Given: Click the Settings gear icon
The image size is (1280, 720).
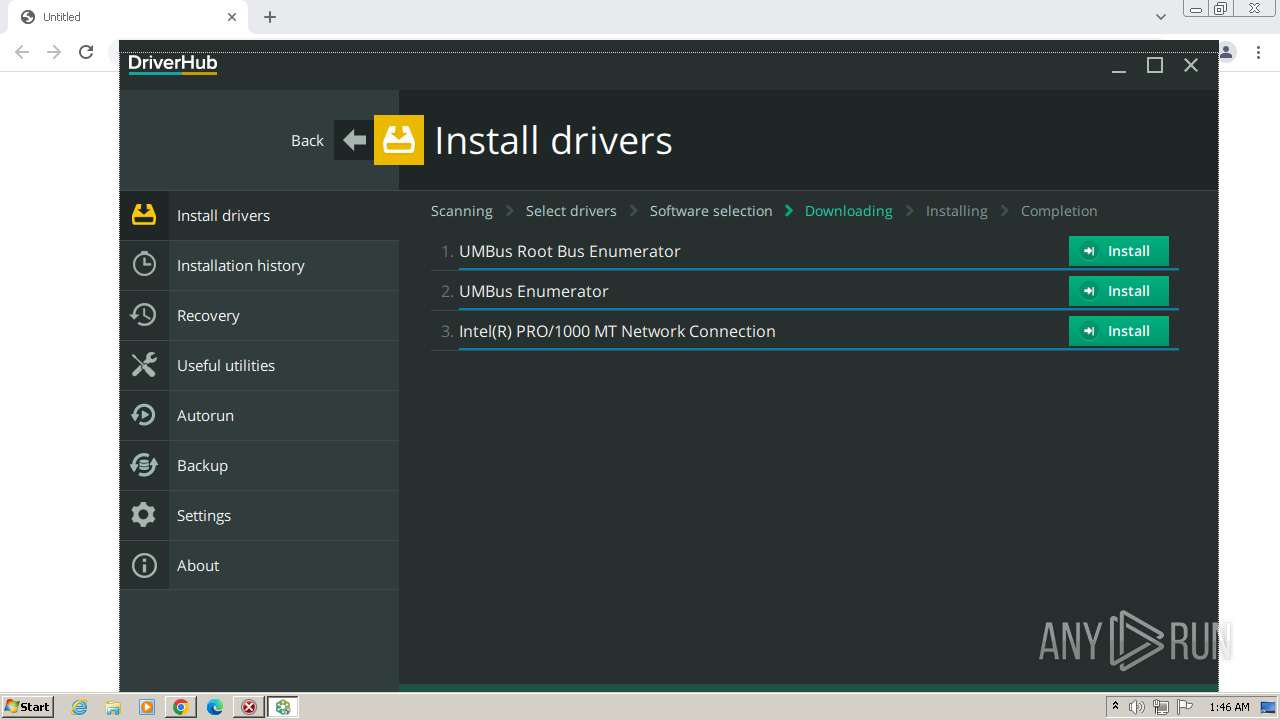Looking at the screenshot, I should click(x=144, y=515).
